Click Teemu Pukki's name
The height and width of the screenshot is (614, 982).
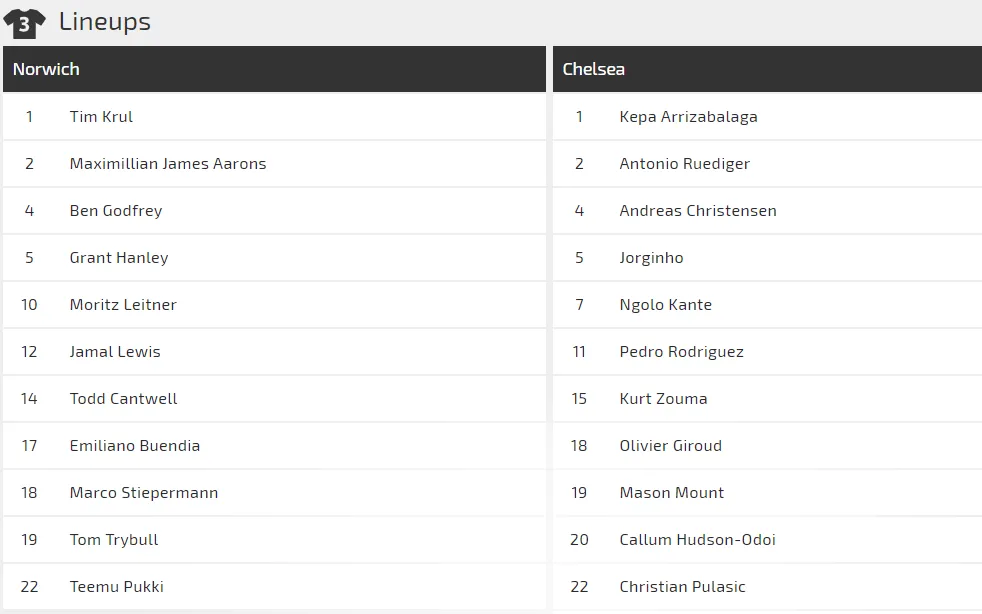(x=117, y=587)
